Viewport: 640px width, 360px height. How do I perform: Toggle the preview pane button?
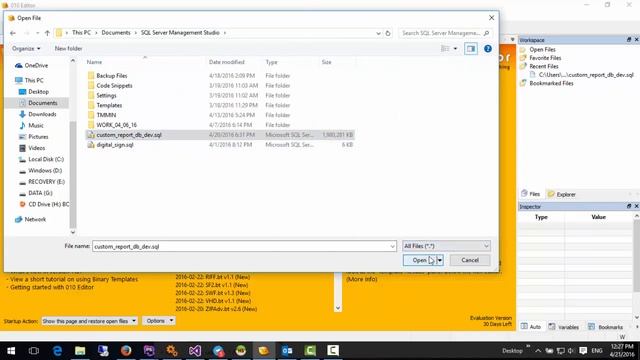(471, 49)
